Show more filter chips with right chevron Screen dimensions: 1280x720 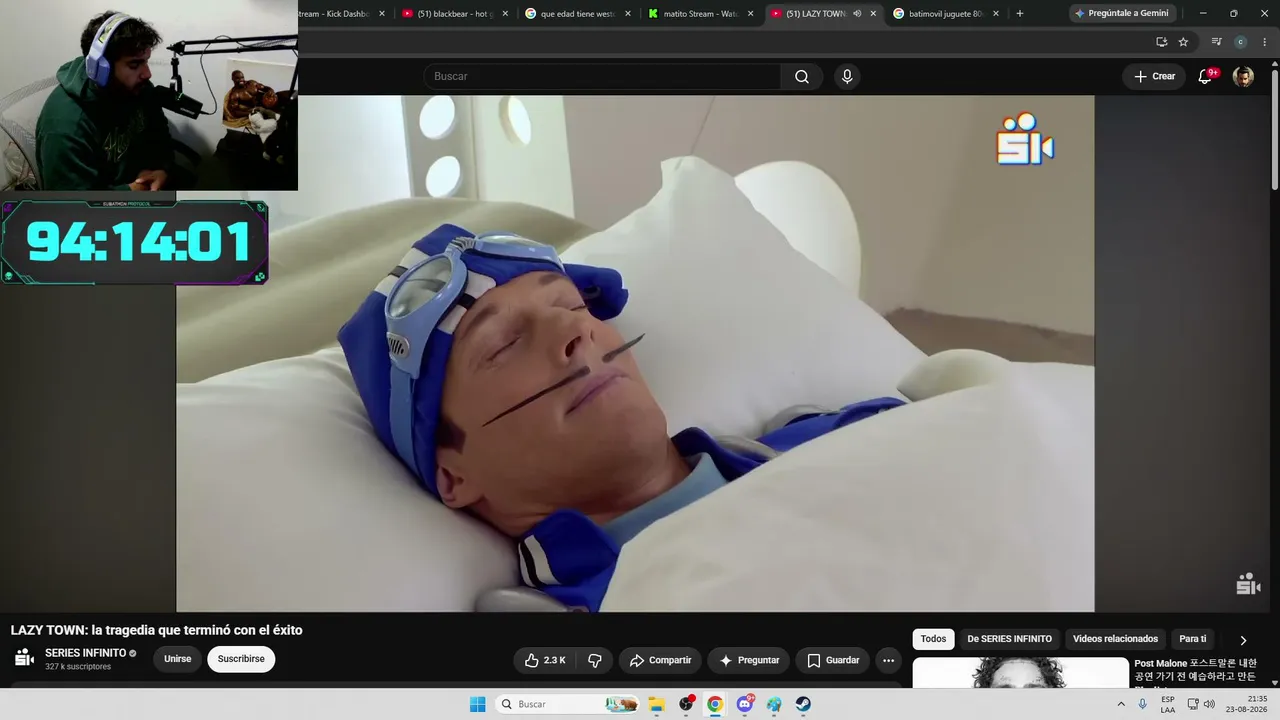pyautogui.click(x=1243, y=640)
